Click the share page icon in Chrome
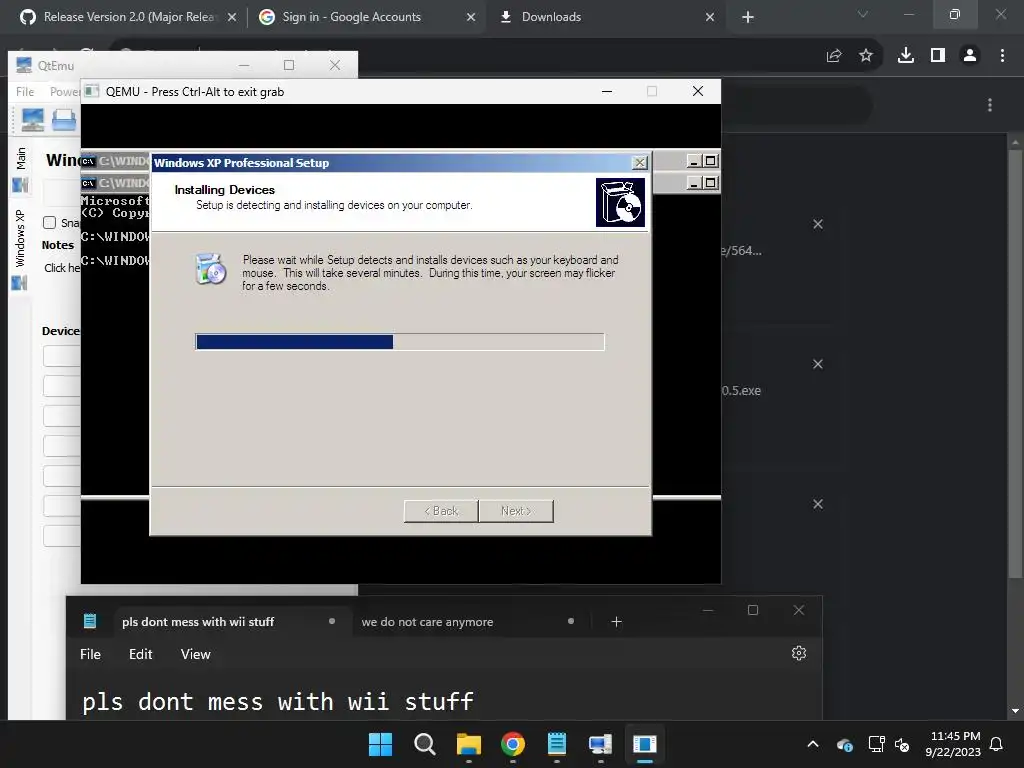1024x768 pixels. [834, 56]
